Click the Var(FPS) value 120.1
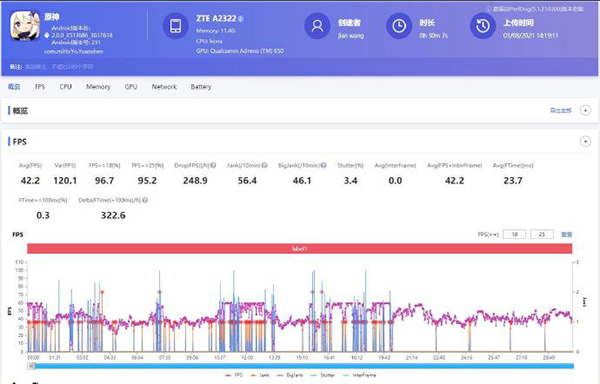Screen dimensions: 600x384 [65, 181]
